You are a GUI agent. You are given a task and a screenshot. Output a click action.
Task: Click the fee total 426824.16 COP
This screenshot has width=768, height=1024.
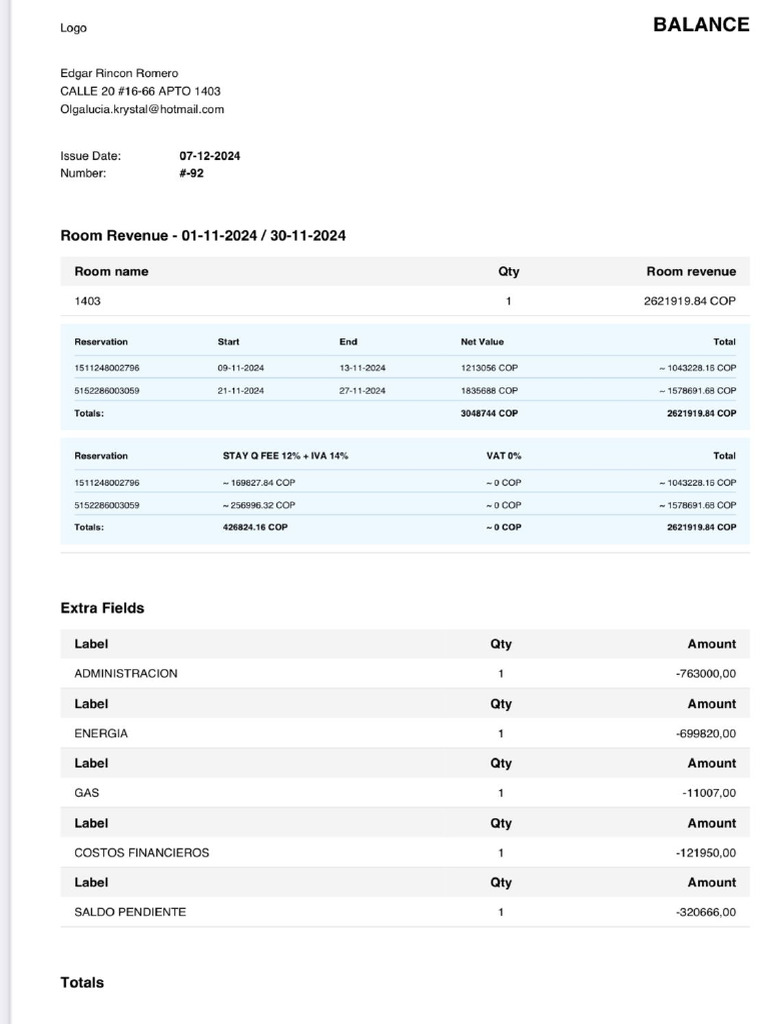255,527
